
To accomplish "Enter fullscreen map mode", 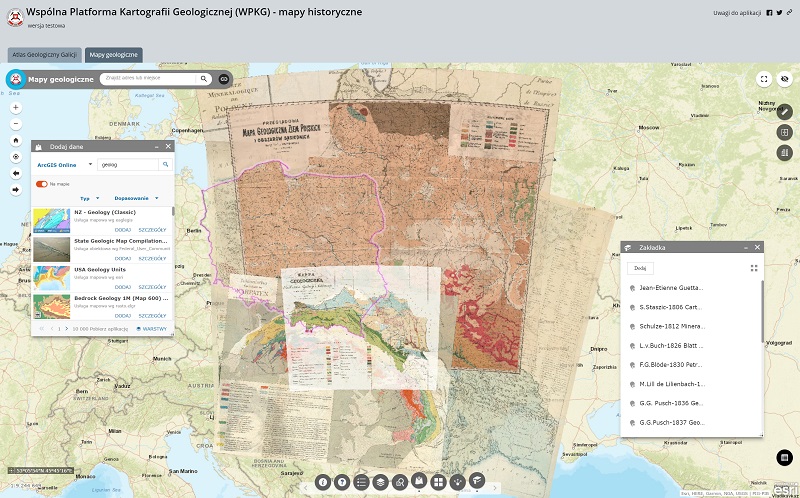I will pos(764,79).
